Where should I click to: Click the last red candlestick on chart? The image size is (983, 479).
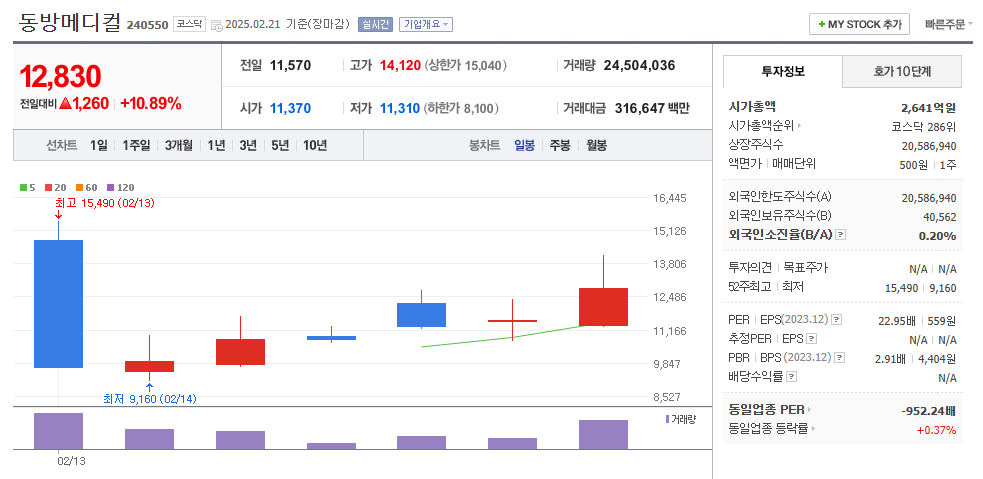click(x=603, y=307)
